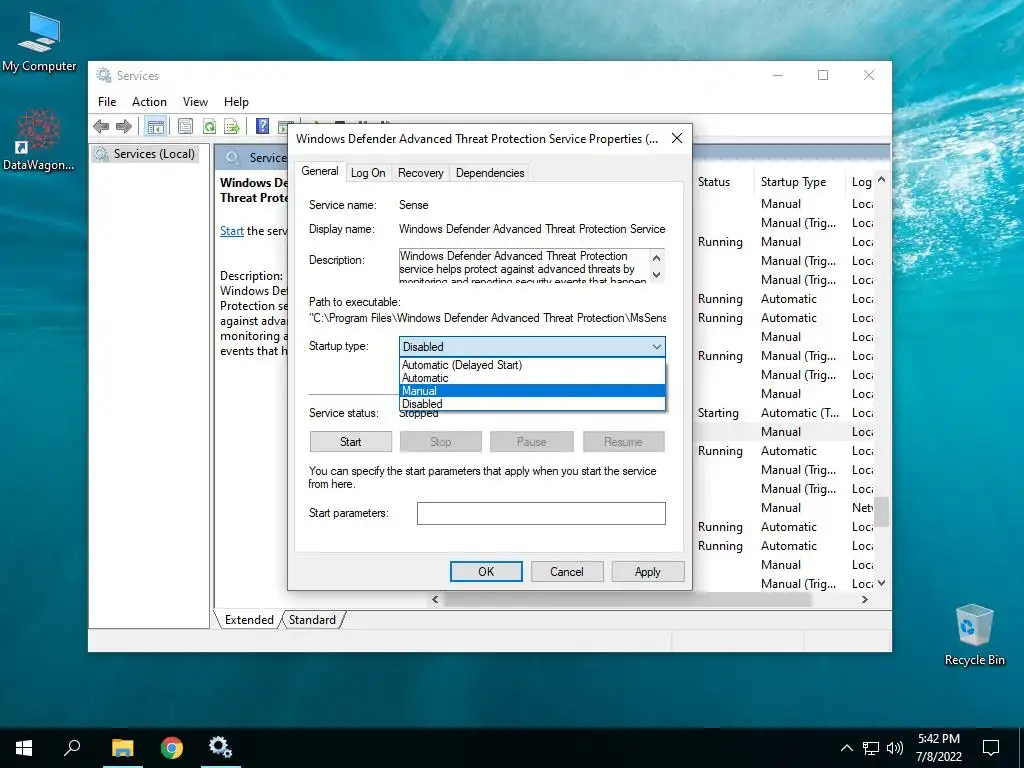Click the horizontal scrollbar left arrow
Screen dimensions: 1024x768
435,600
